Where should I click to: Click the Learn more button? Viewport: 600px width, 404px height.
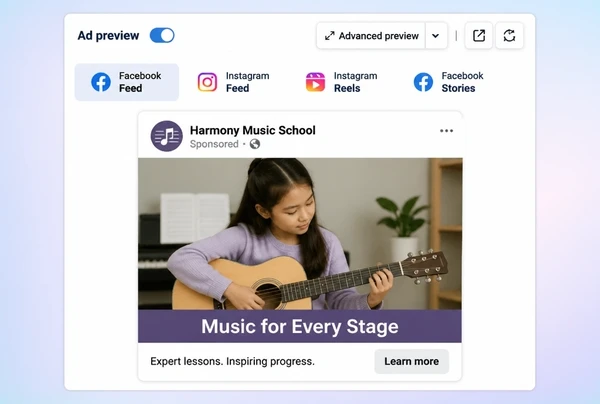(x=411, y=361)
